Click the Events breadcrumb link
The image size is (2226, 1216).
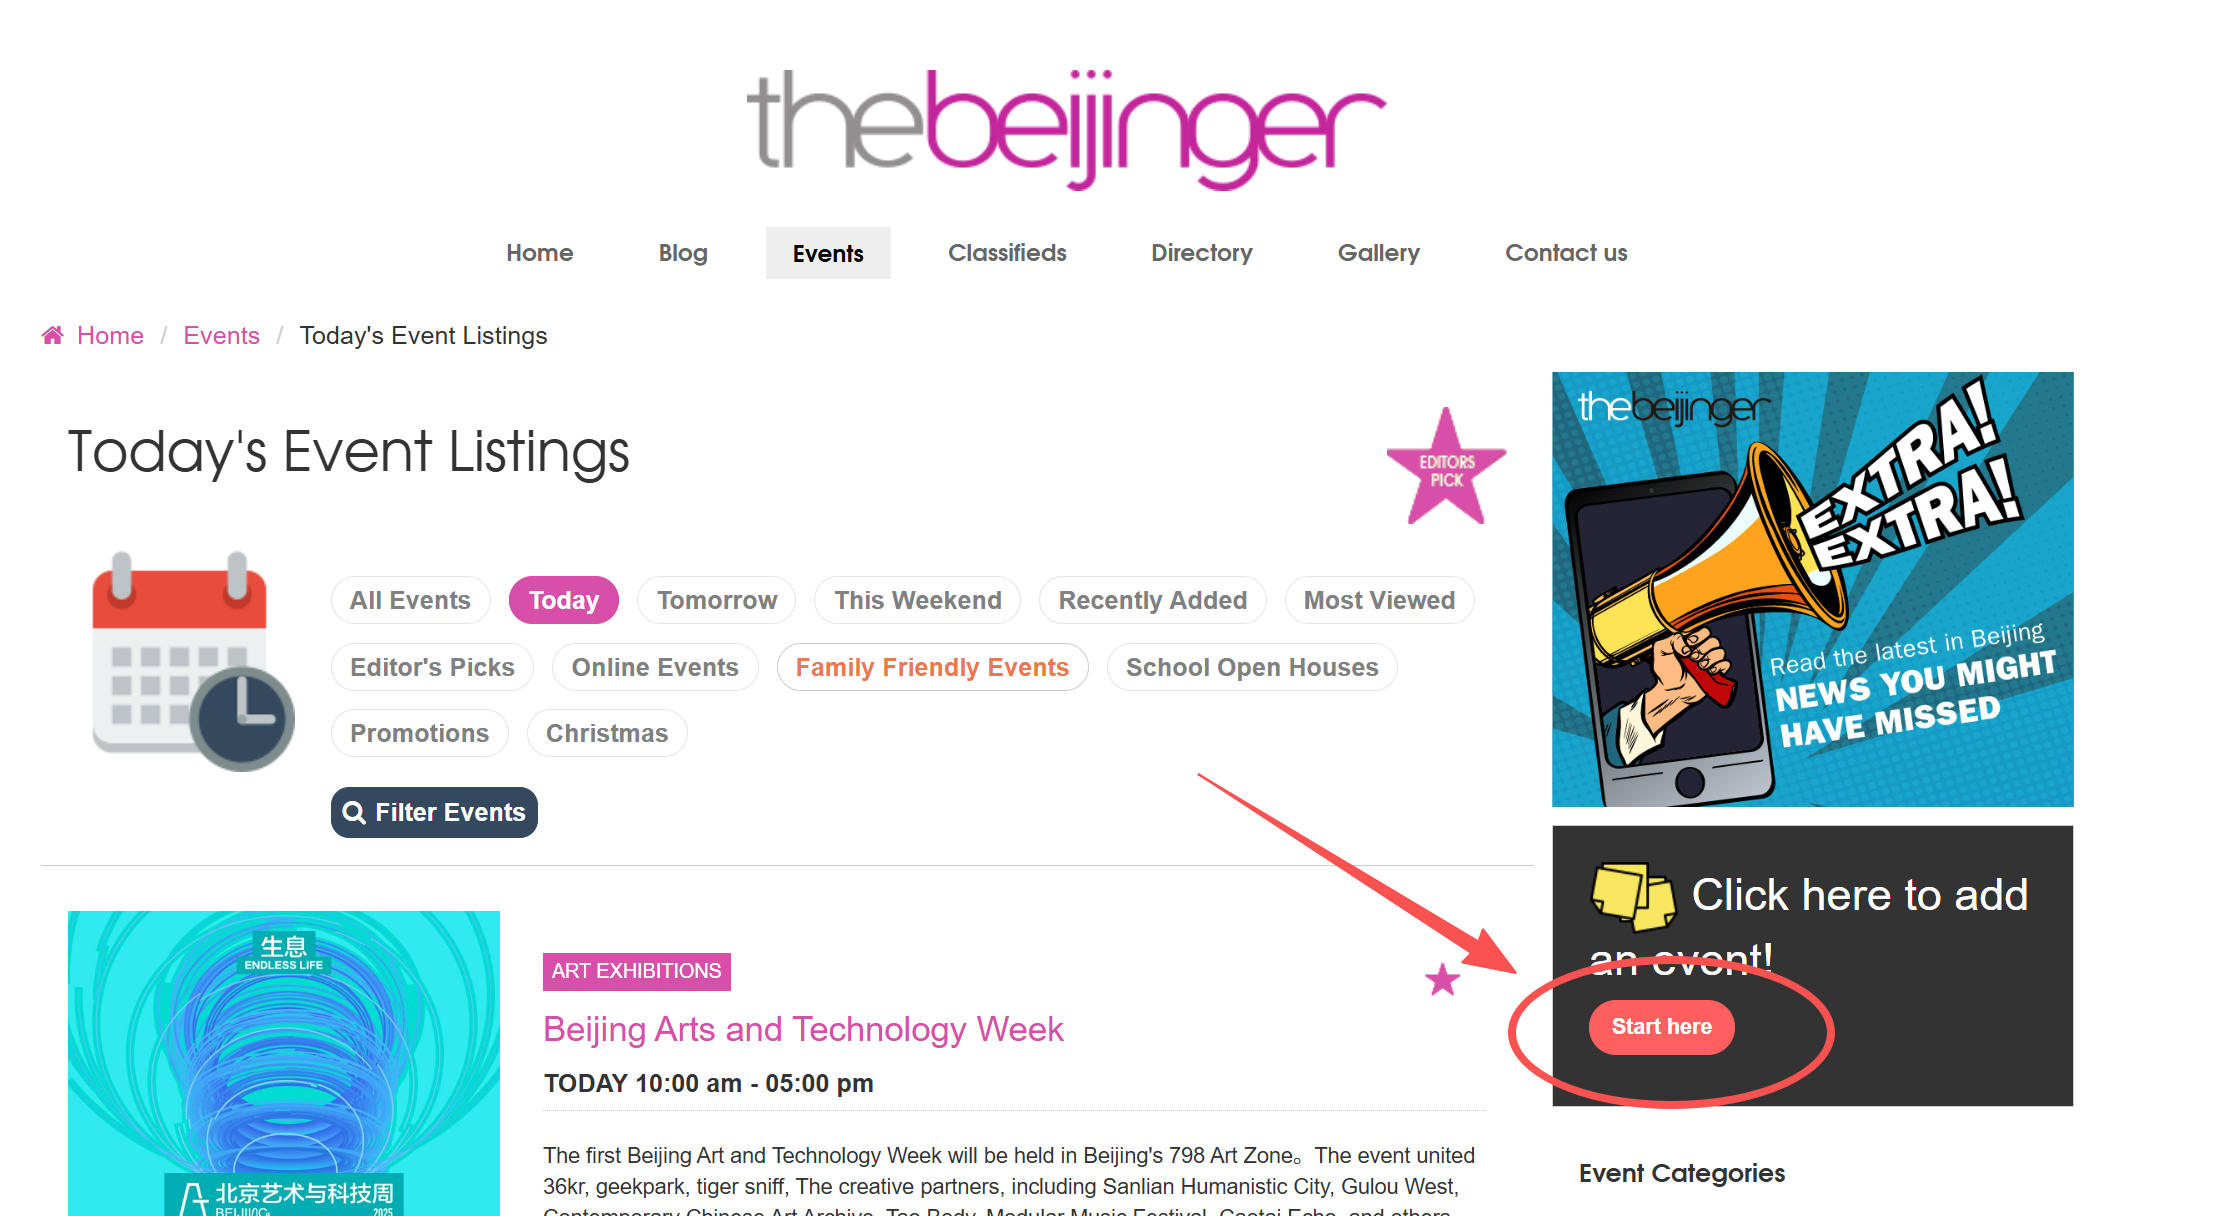221,335
